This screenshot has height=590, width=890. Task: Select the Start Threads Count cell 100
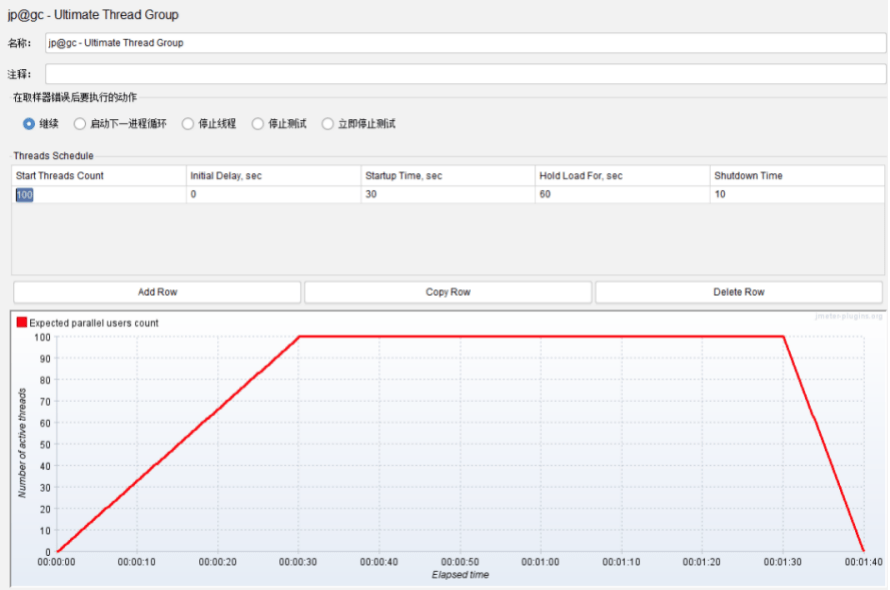pyautogui.click(x=99, y=194)
